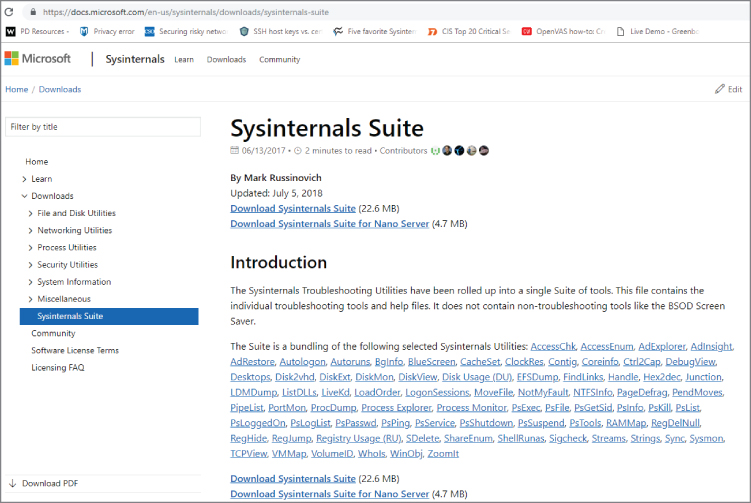The image size is (751, 503).
Task: Open the Disk Usage (DU) link
Action: [x=477, y=377]
